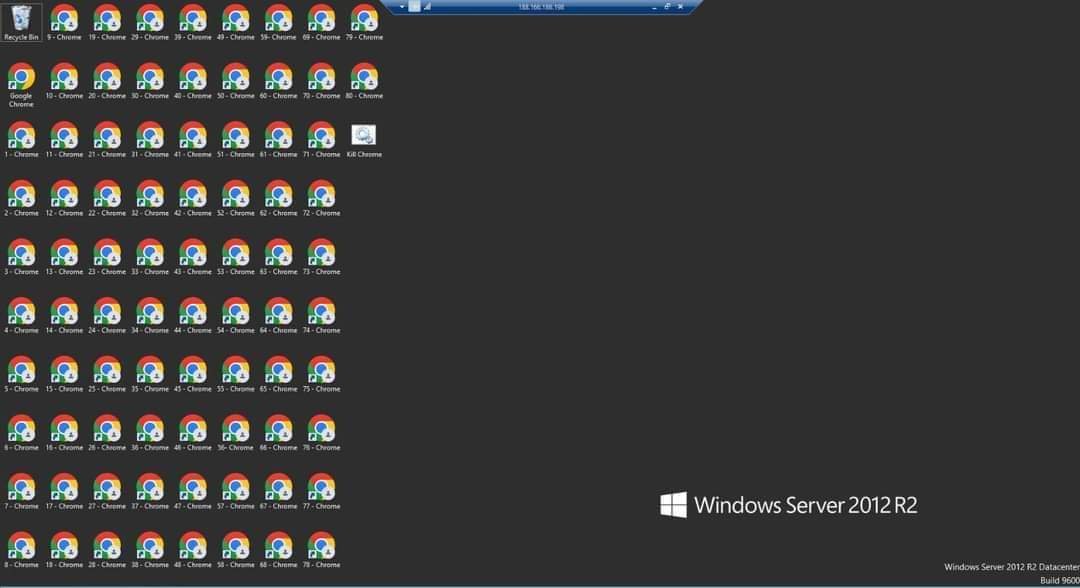Select the '16 - Chrome' desktop shortcut
The height and width of the screenshot is (588, 1080).
[x=65, y=429]
